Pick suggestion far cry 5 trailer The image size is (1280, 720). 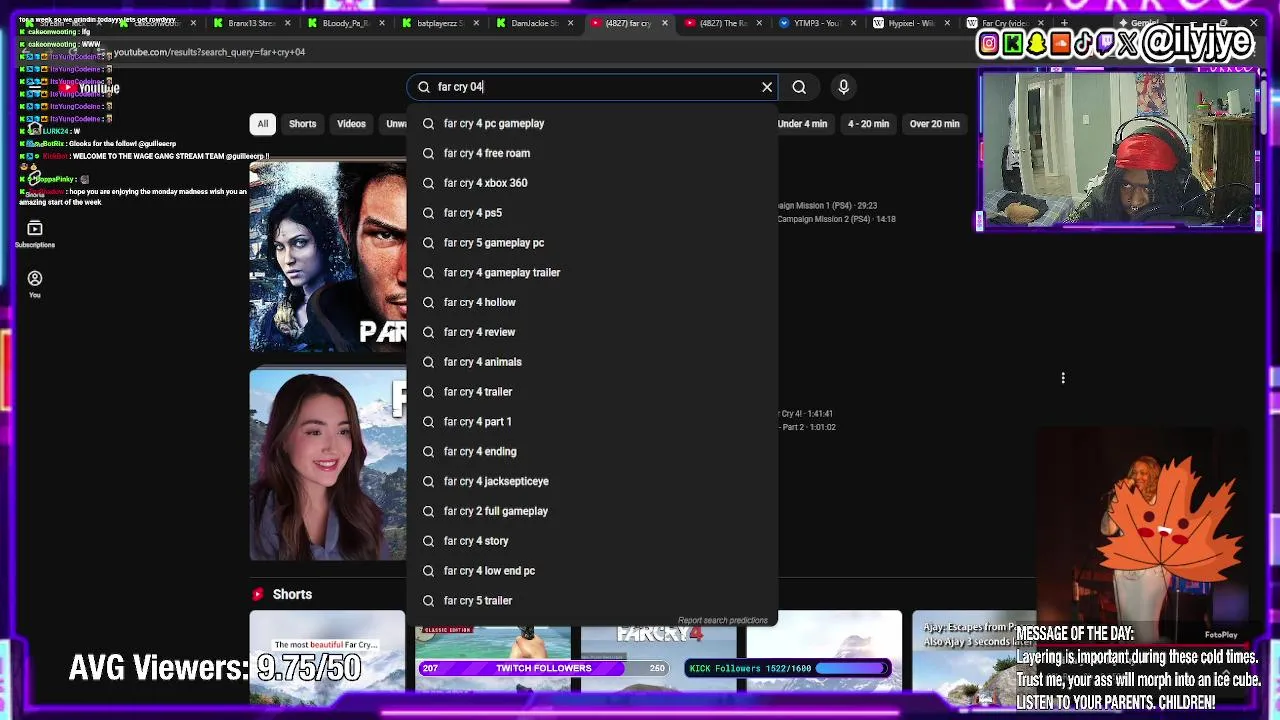592,601
